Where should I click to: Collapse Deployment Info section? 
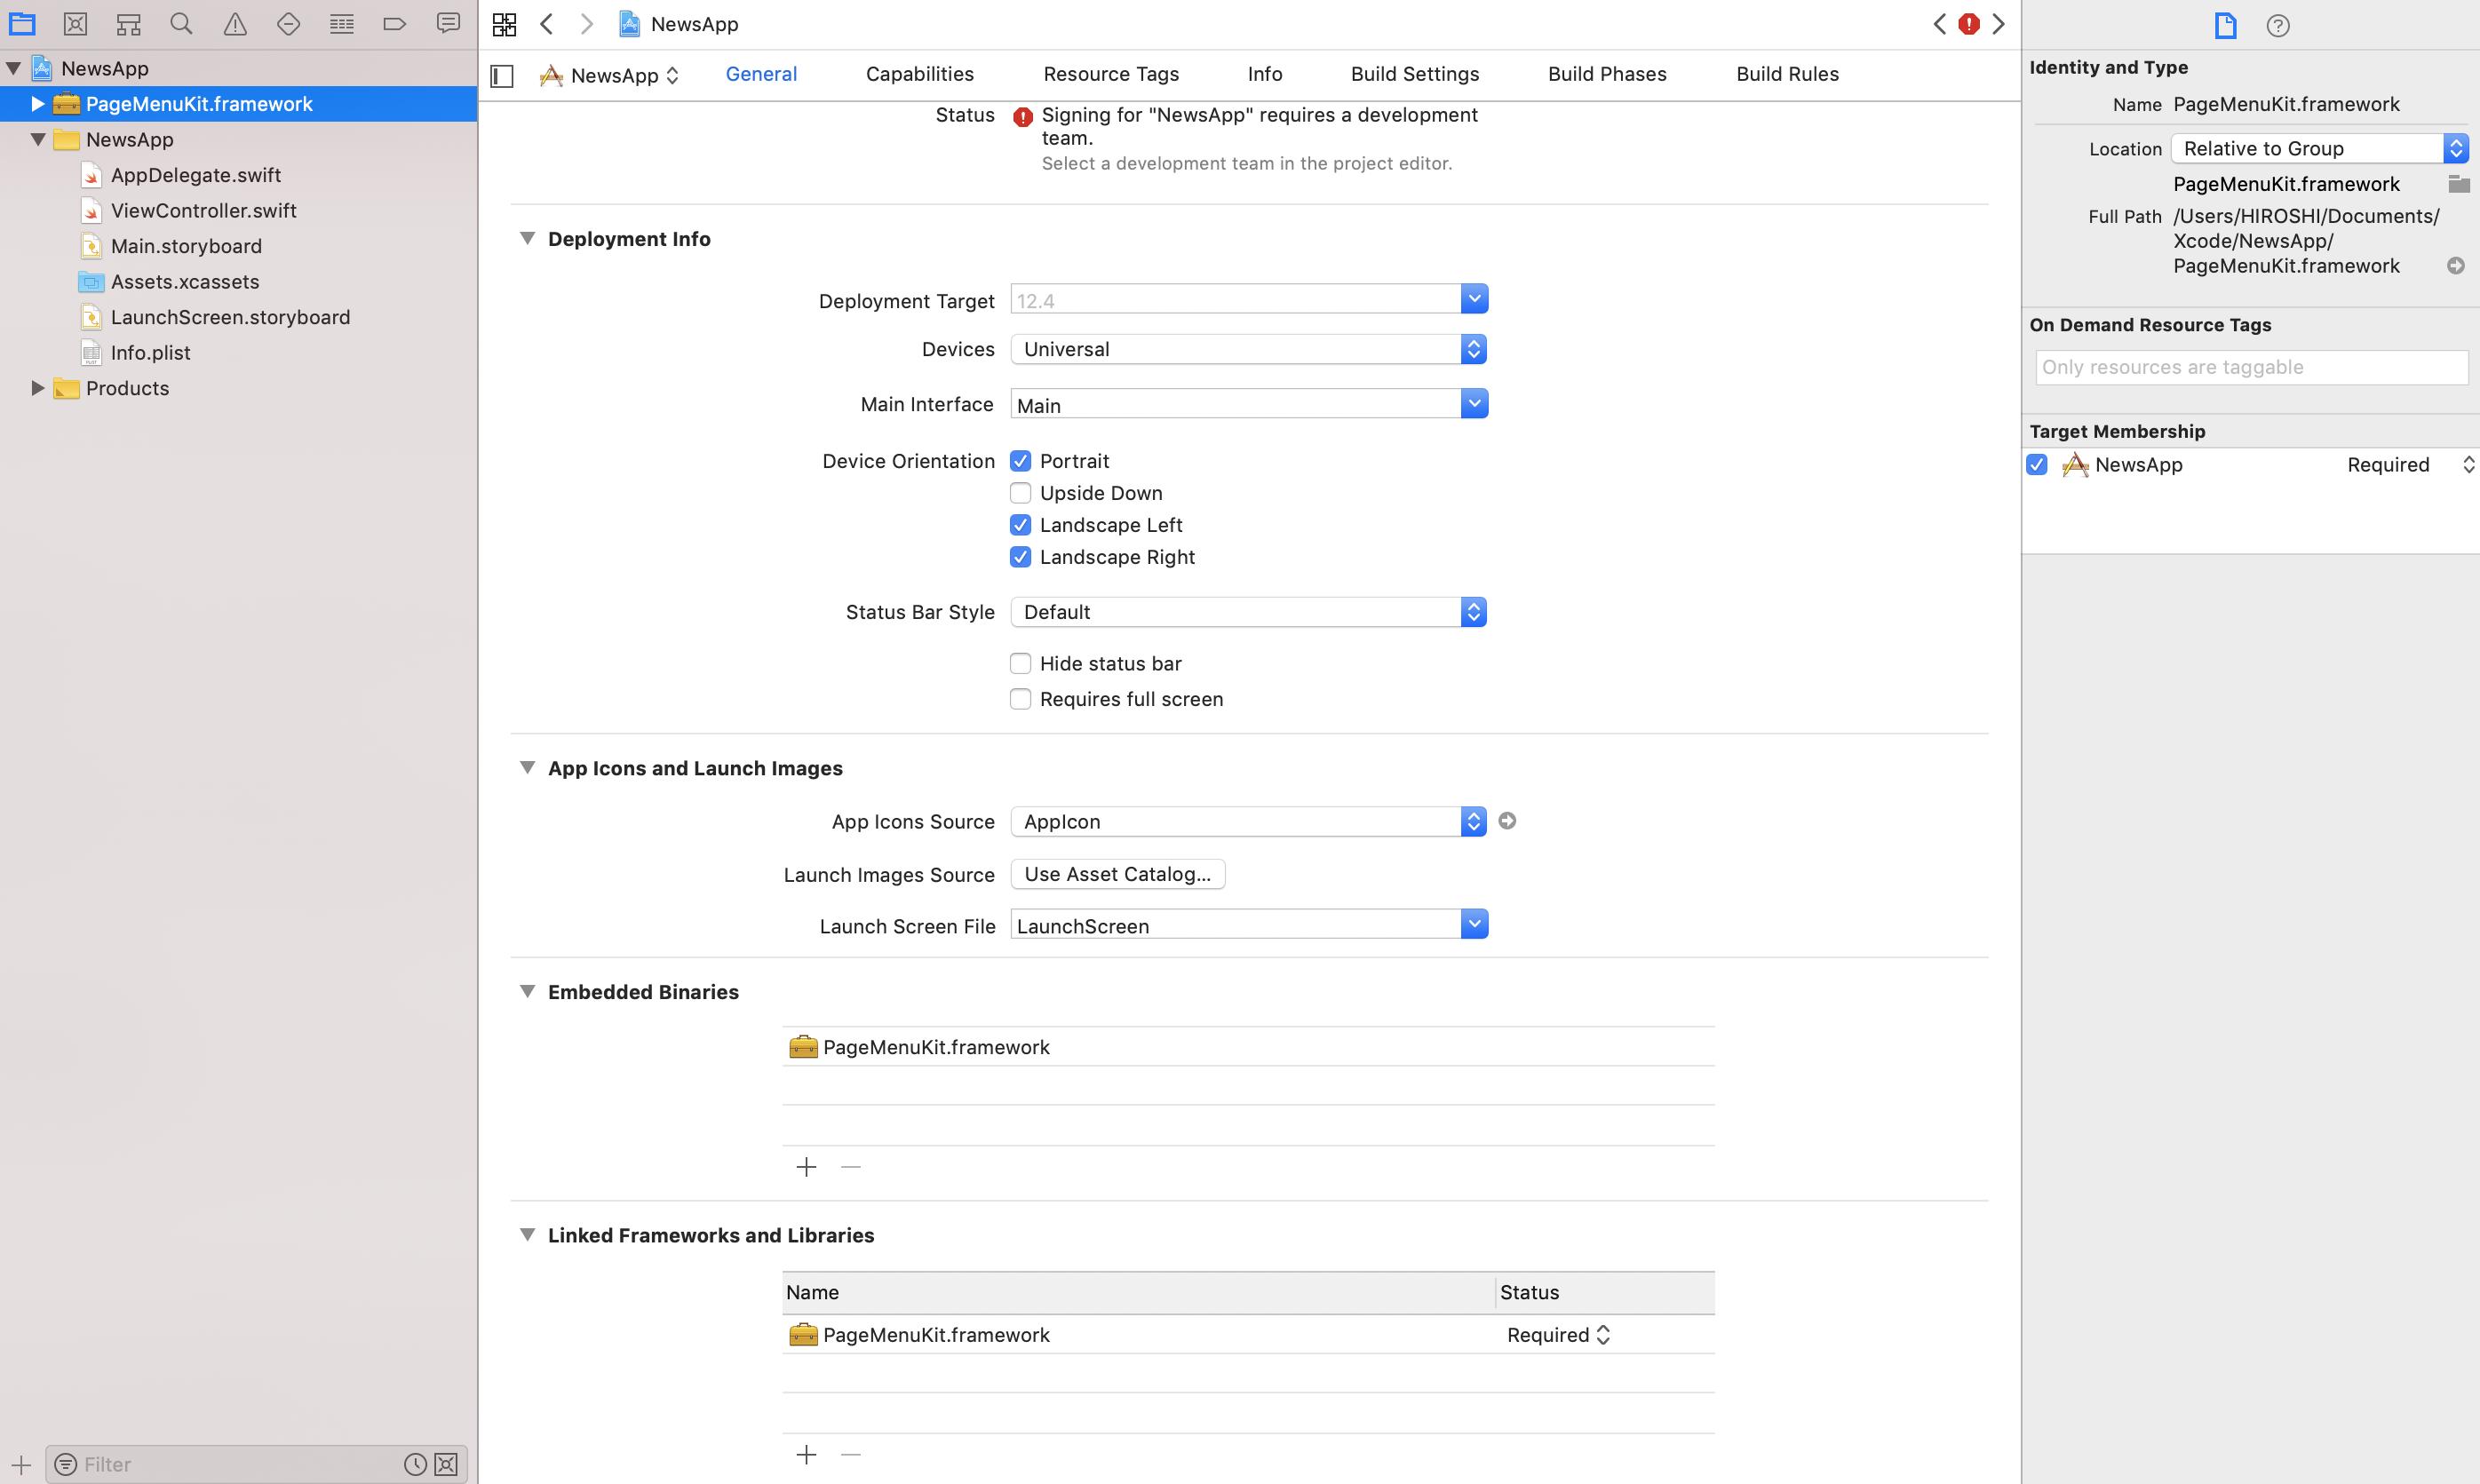(527, 239)
